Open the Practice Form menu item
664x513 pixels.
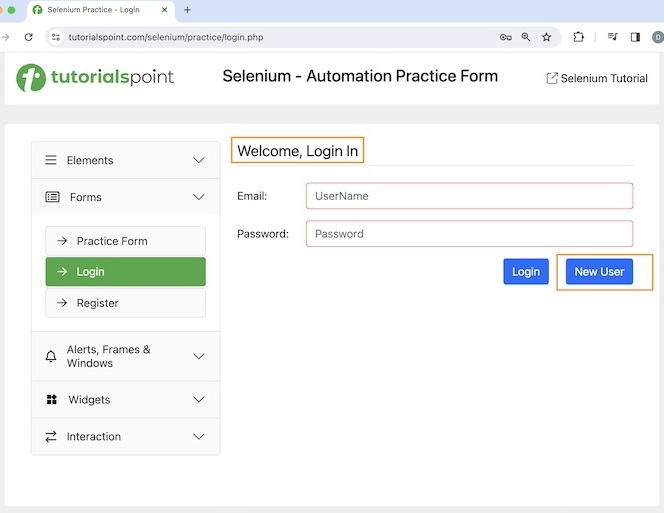[x=125, y=241]
